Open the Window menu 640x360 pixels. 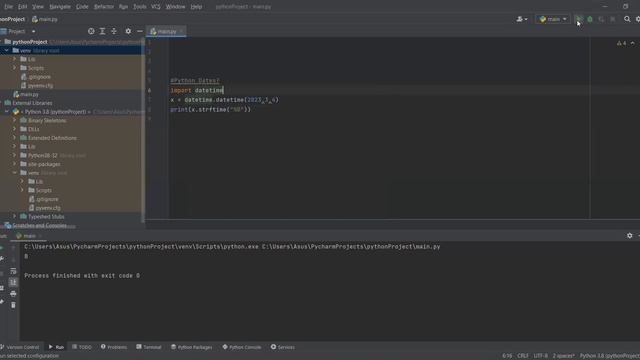pos(176,7)
